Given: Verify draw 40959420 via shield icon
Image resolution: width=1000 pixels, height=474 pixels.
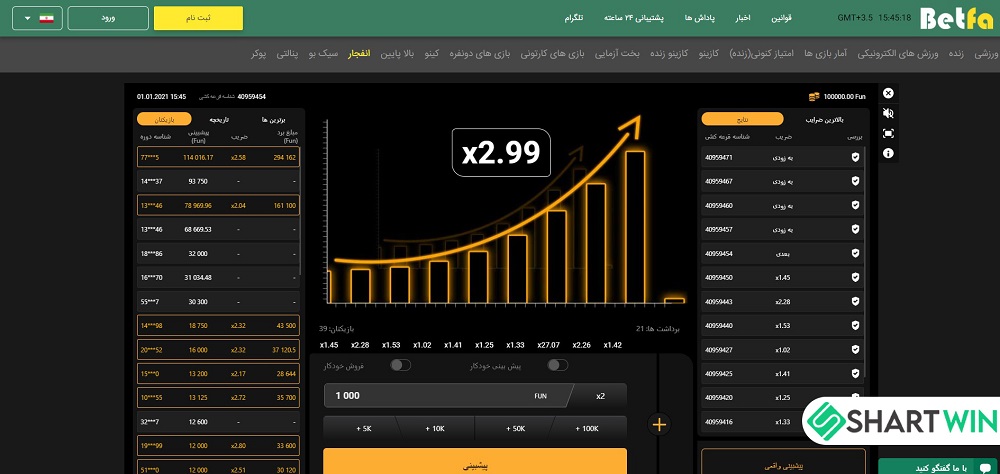Looking at the screenshot, I should [x=855, y=397].
